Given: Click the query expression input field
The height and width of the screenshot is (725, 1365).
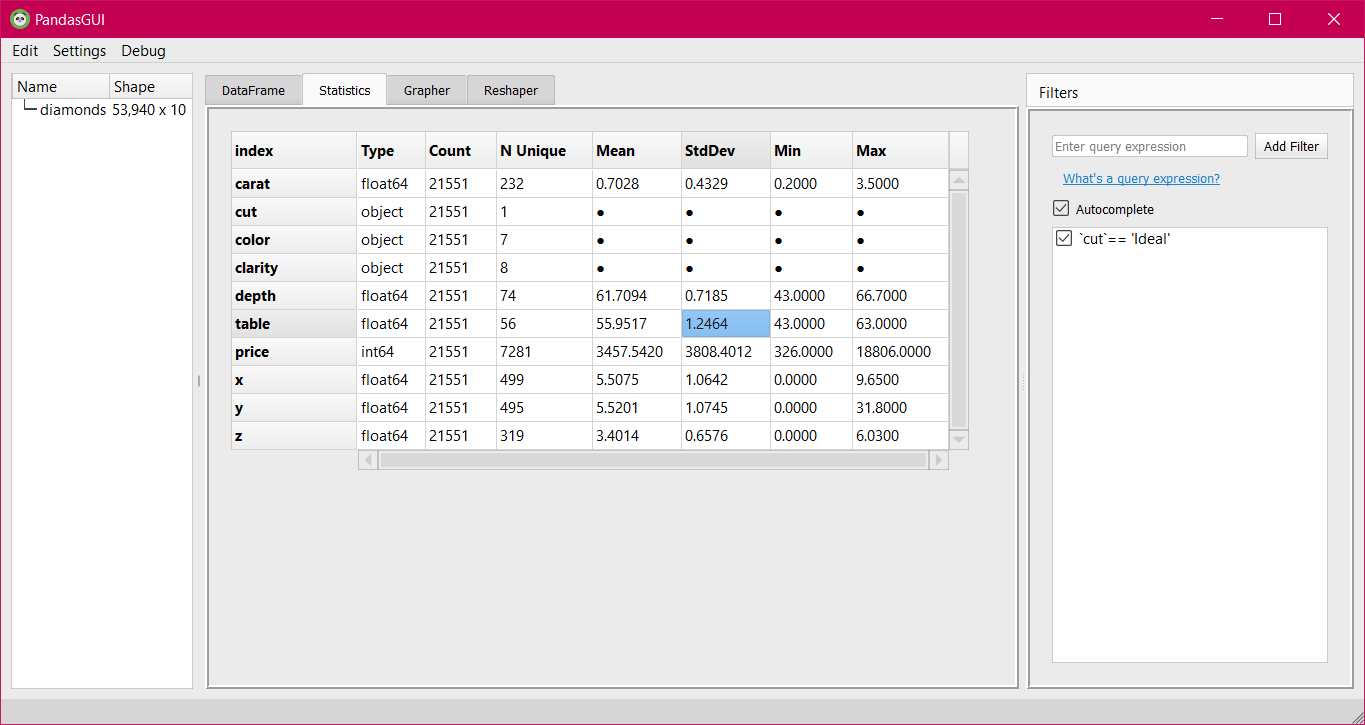Looking at the screenshot, I should pos(1149,146).
